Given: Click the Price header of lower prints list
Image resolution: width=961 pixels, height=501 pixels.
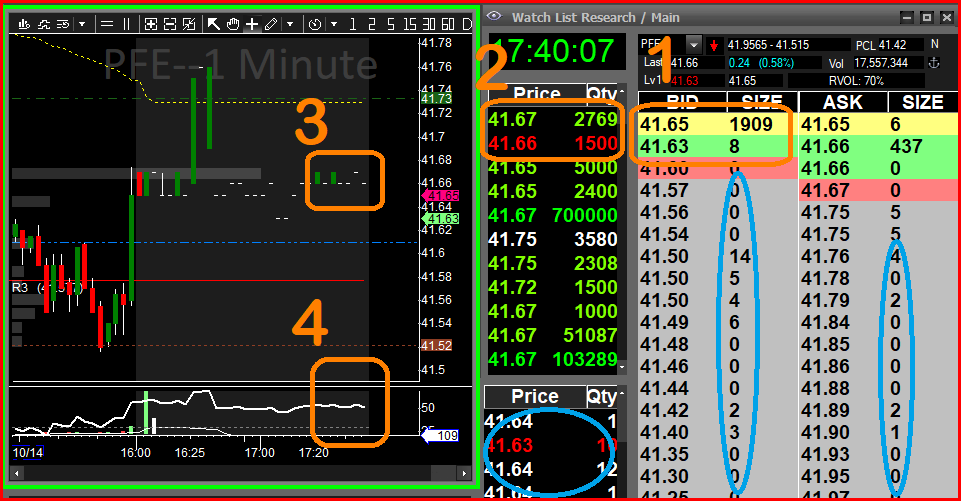Looking at the screenshot, I should (x=534, y=397).
